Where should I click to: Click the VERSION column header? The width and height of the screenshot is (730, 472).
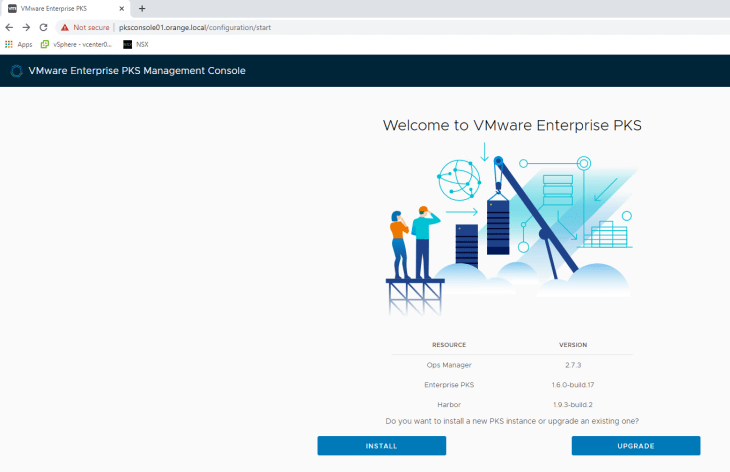click(x=573, y=344)
